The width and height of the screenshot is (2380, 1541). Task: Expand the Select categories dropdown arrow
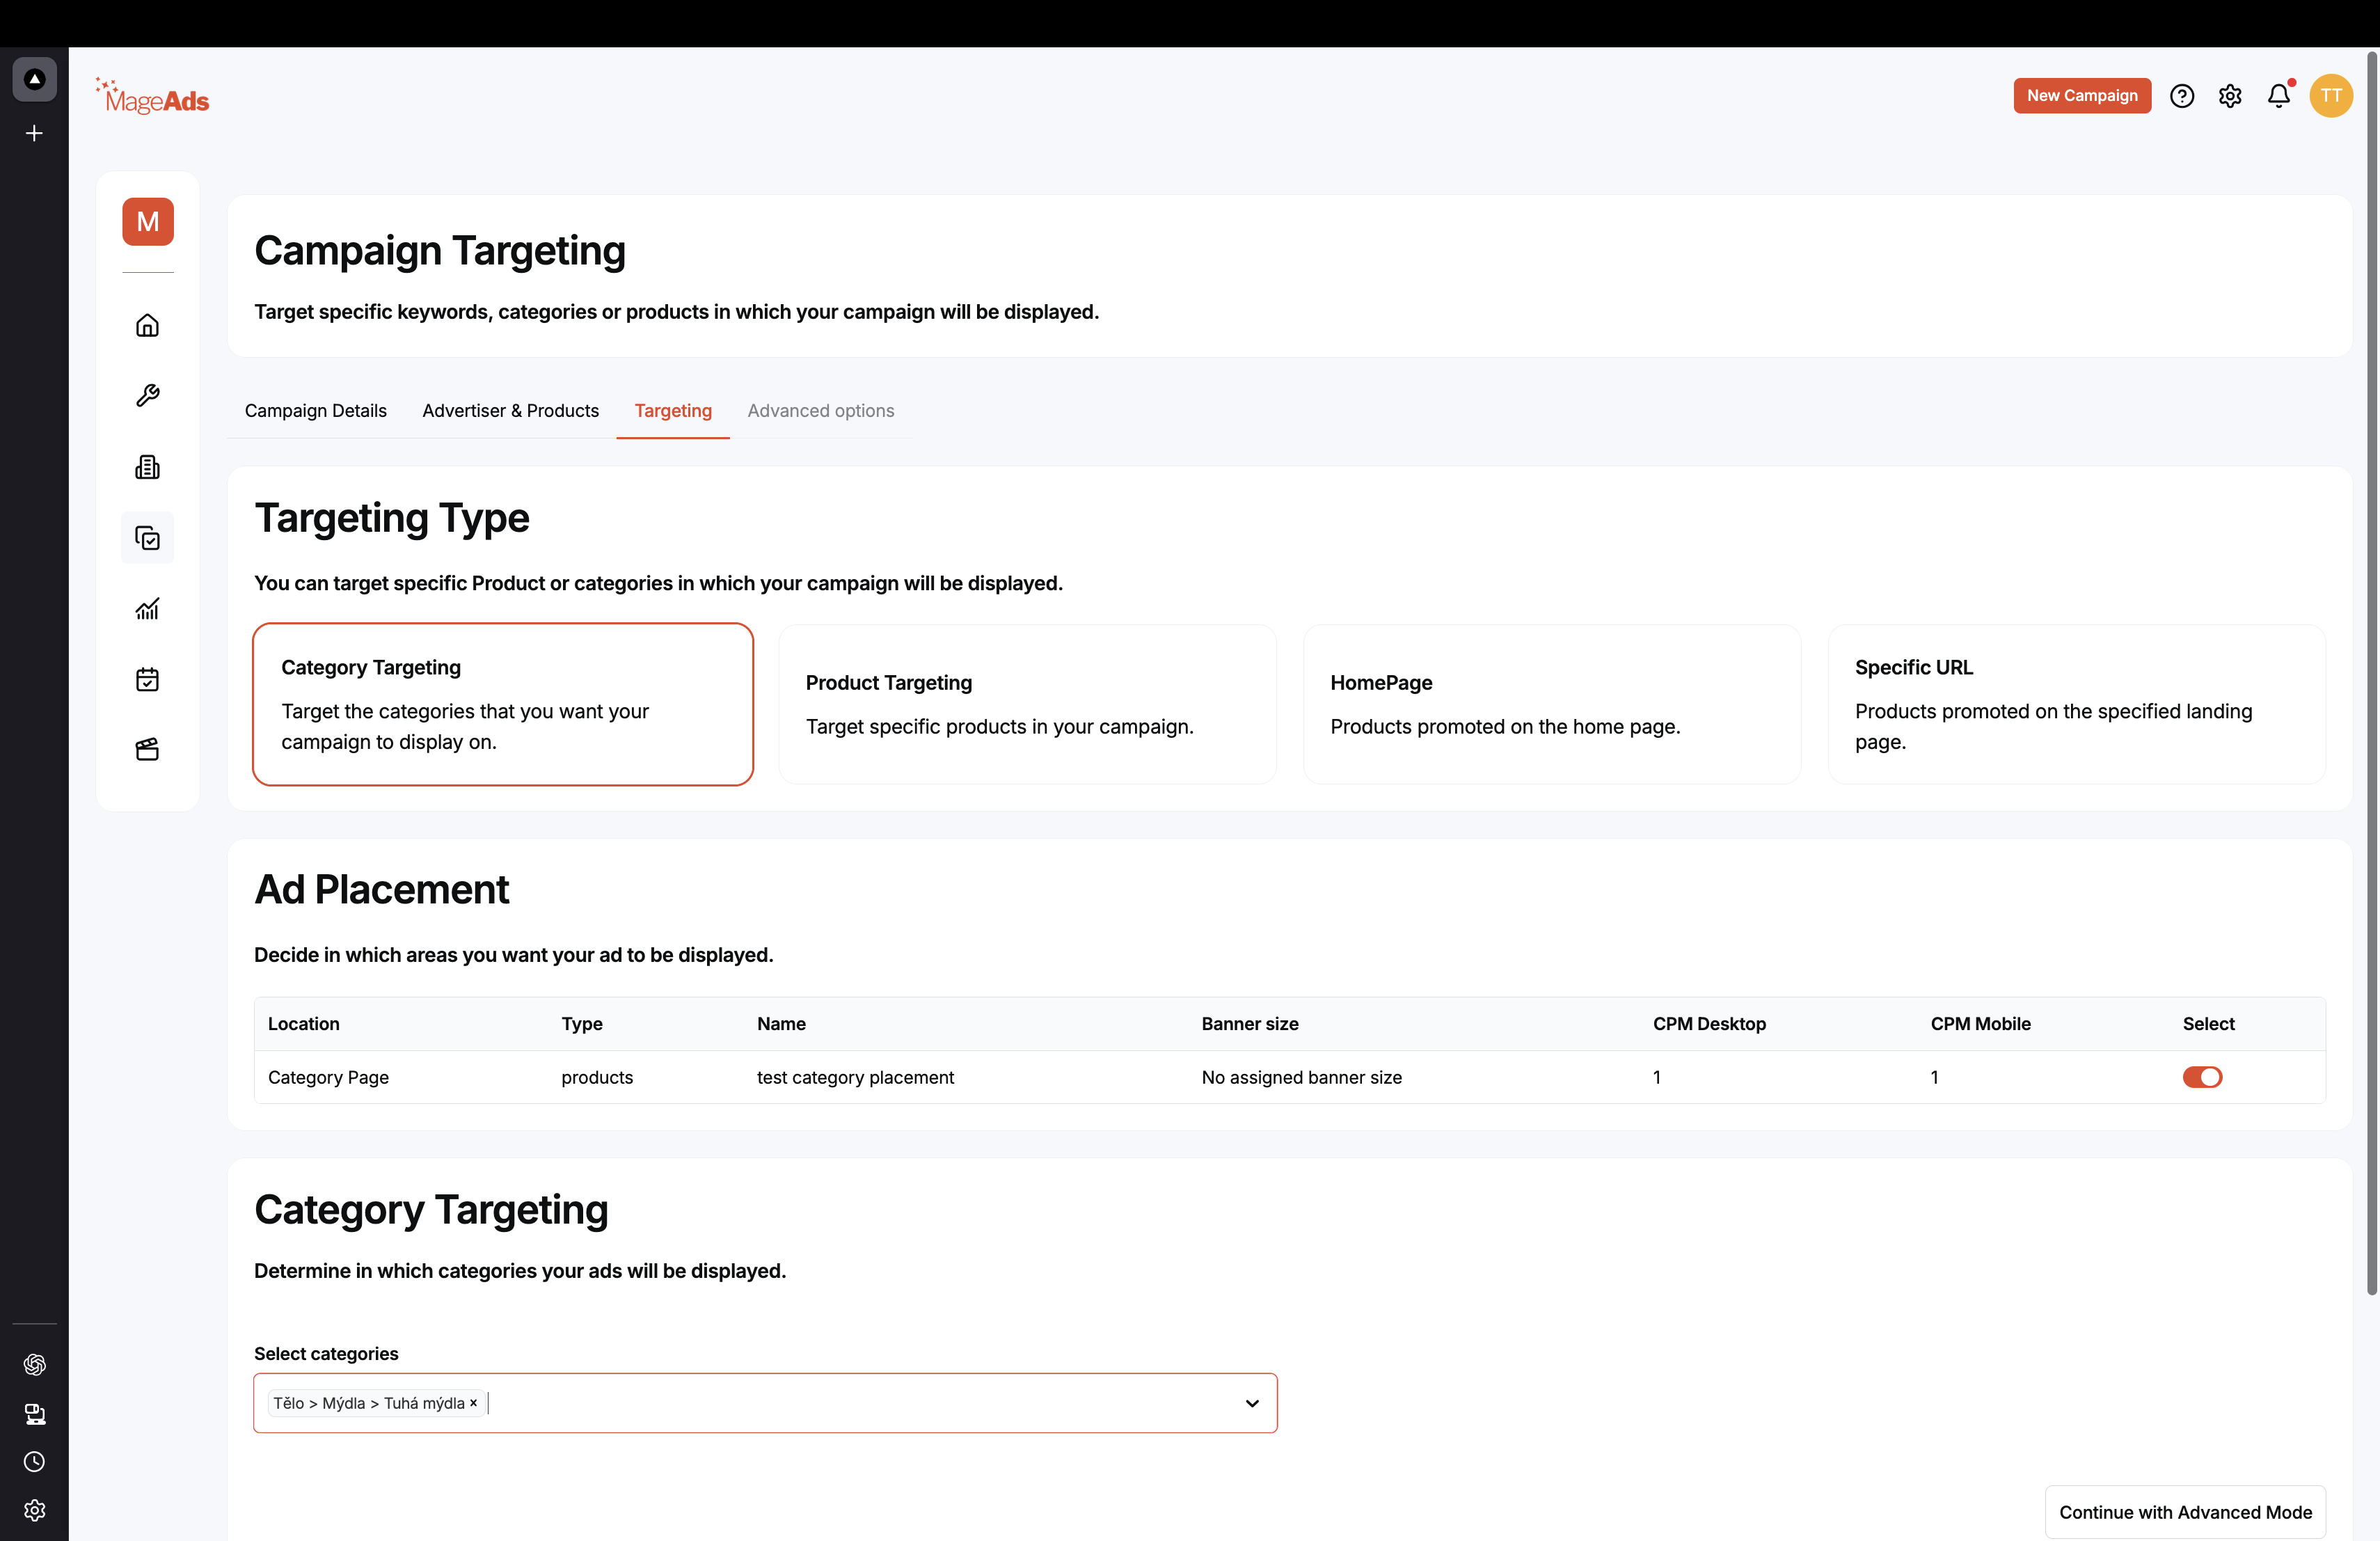click(x=1252, y=1403)
